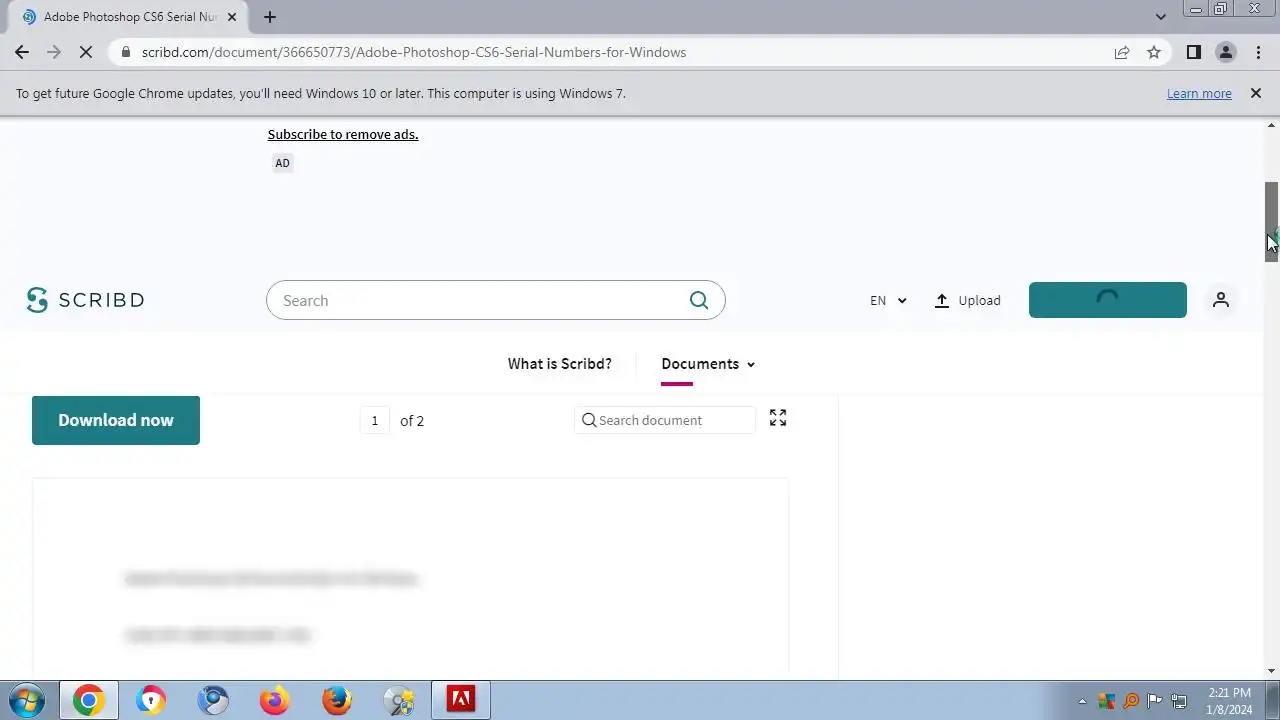Click the vertical scrollbar thumb
Image resolution: width=1280 pixels, height=720 pixels.
[1271, 222]
